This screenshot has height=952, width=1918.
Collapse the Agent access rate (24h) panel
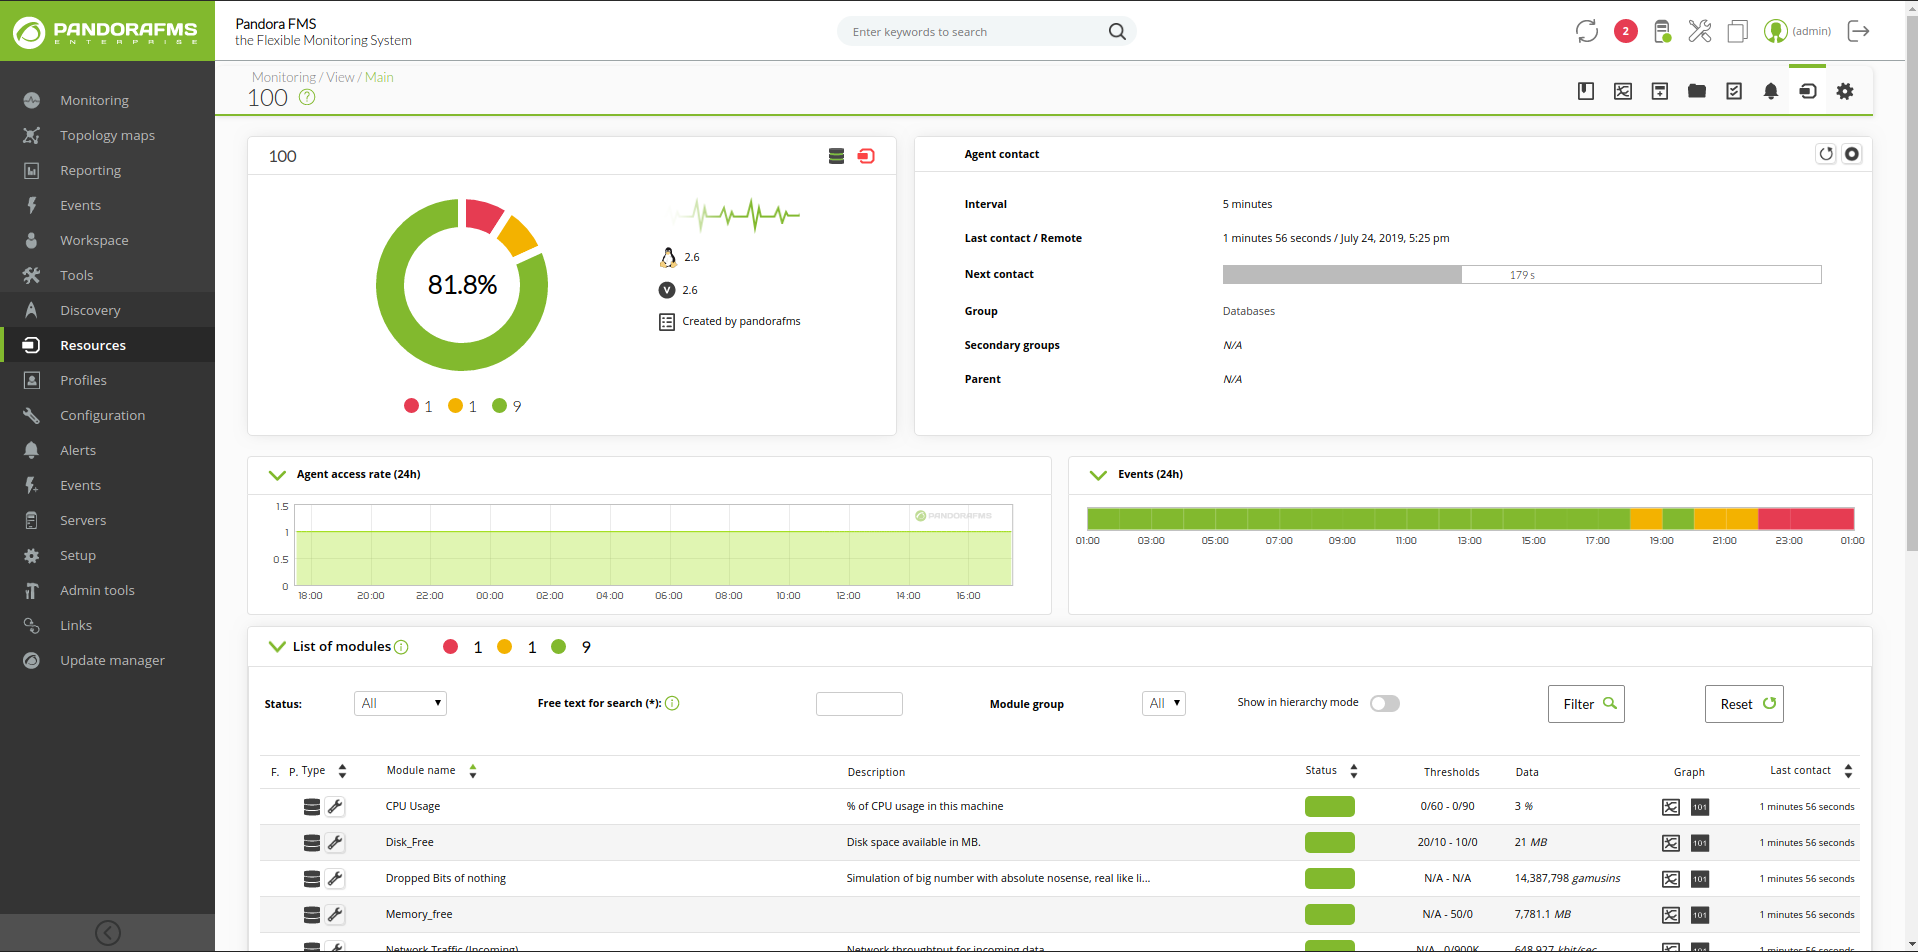277,475
